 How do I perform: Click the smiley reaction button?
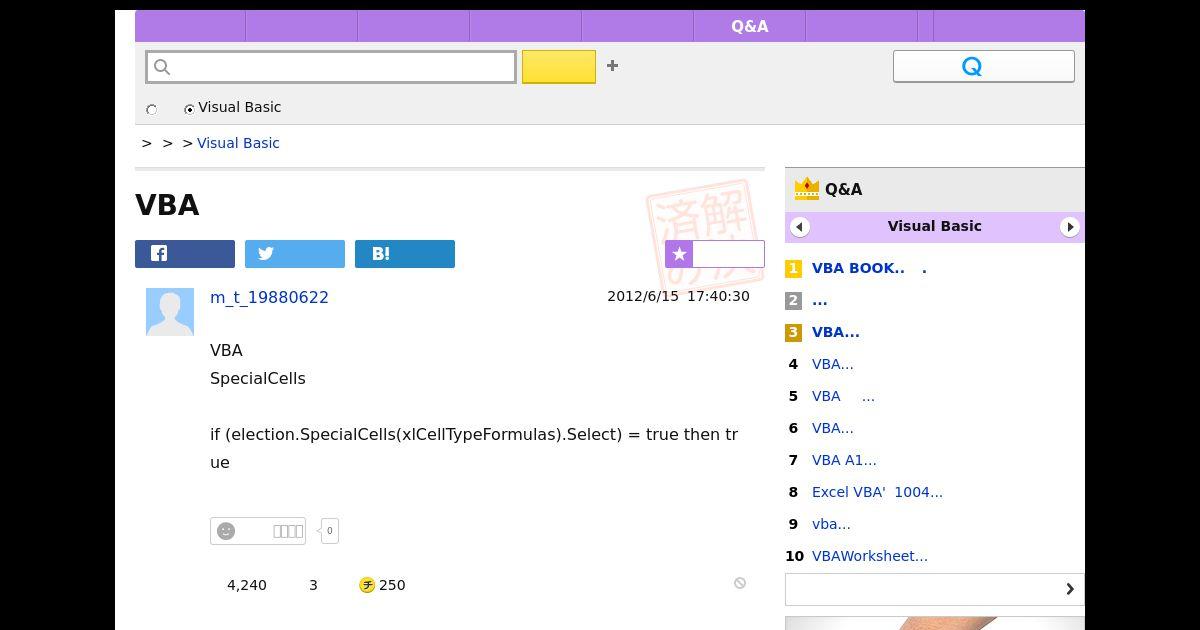258,531
